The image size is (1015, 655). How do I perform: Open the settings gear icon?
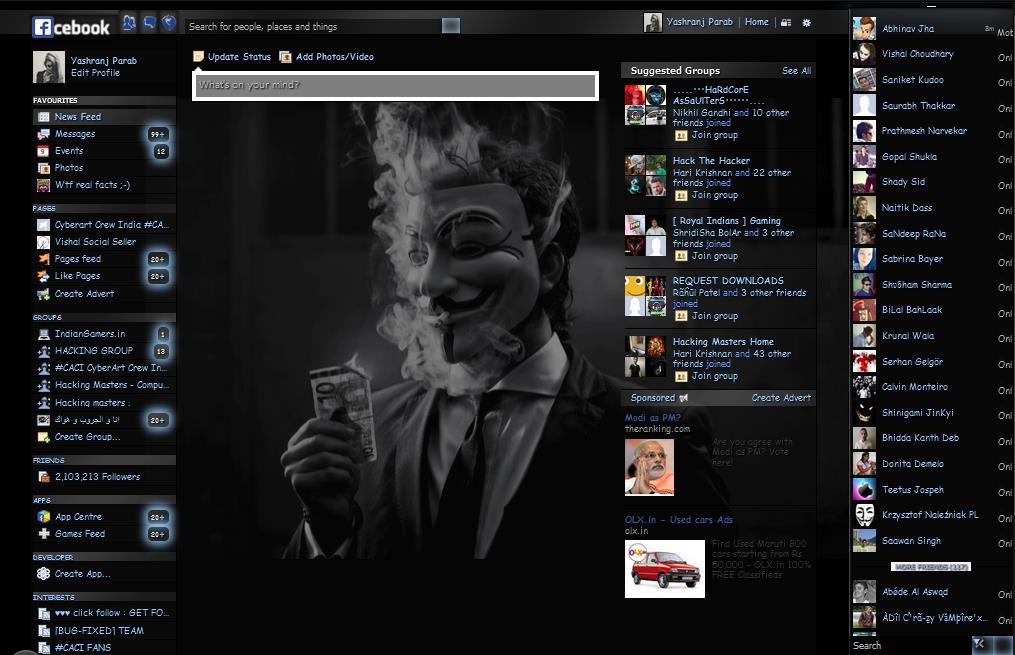[806, 23]
